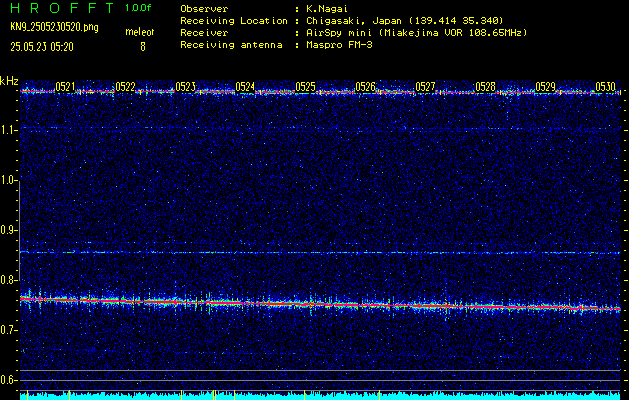The image size is (629, 400).
Task: Click the 0.6 frequency axis label
Action: 9,380
